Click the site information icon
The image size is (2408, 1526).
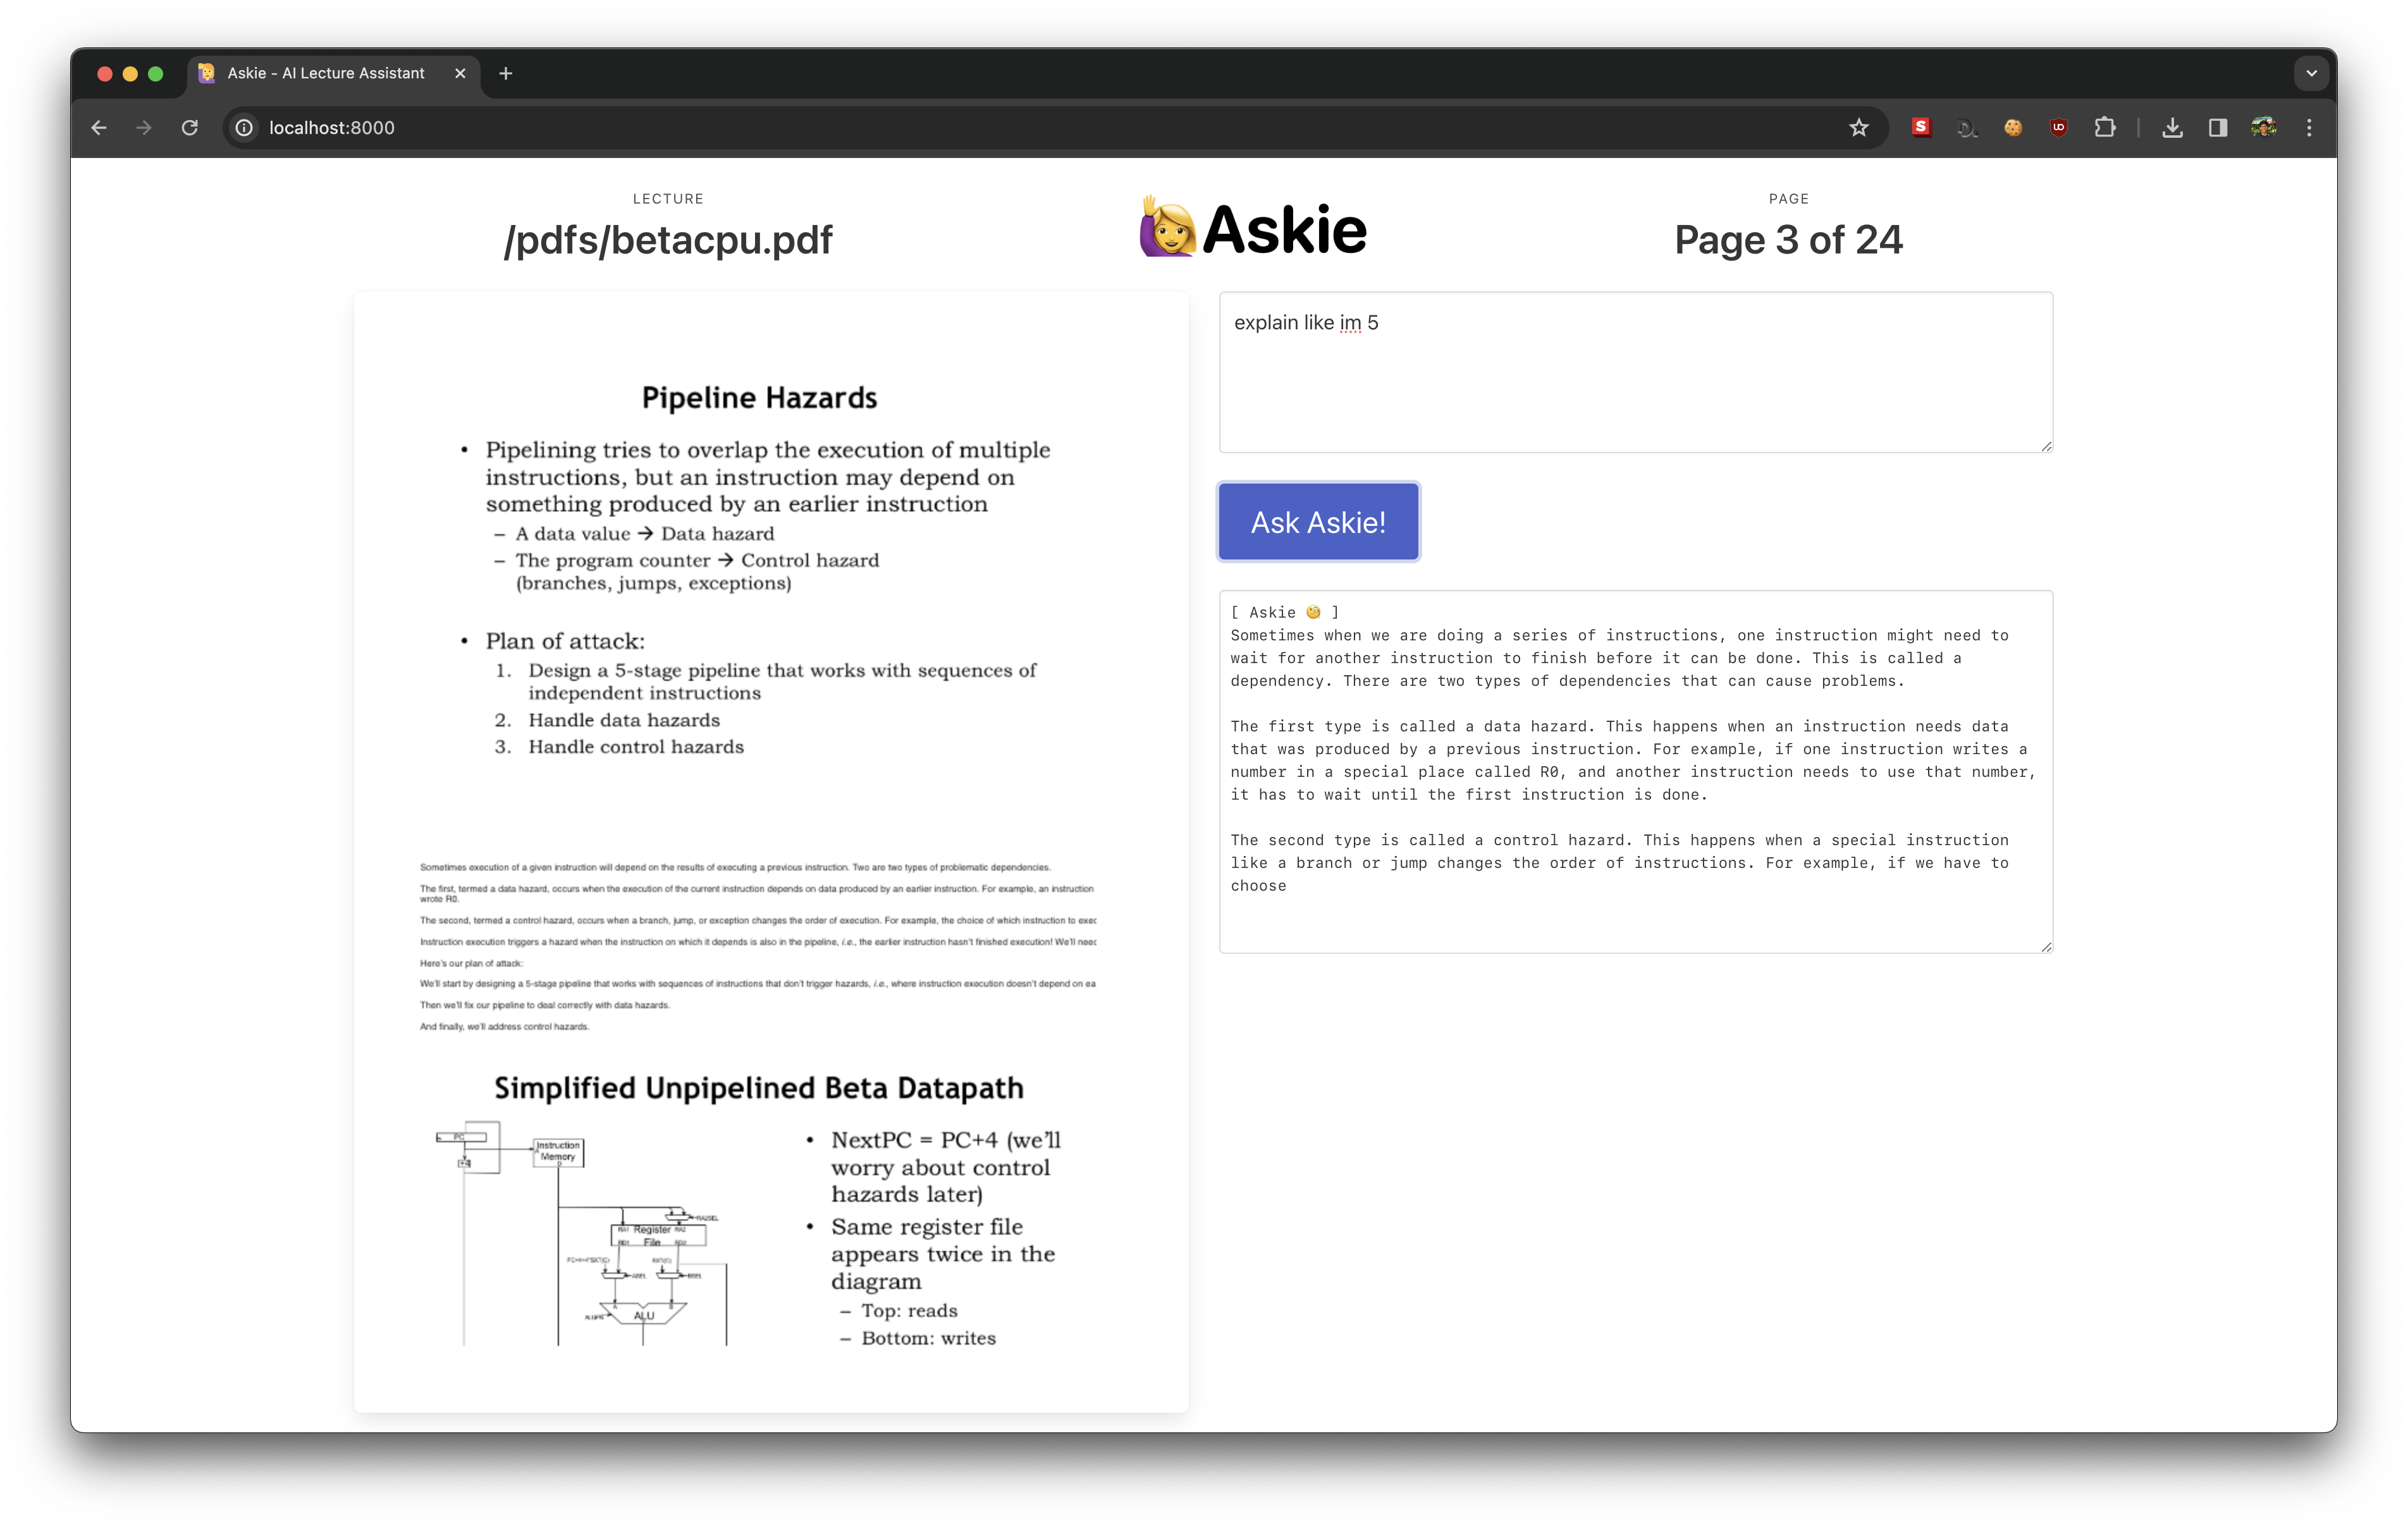click(x=244, y=128)
